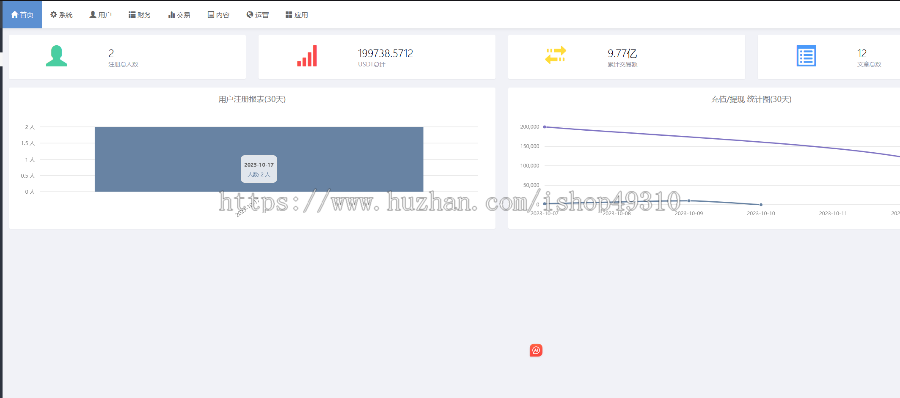The width and height of the screenshot is (900, 398).
Task: Click the red signal bars icon
Action: point(307,56)
